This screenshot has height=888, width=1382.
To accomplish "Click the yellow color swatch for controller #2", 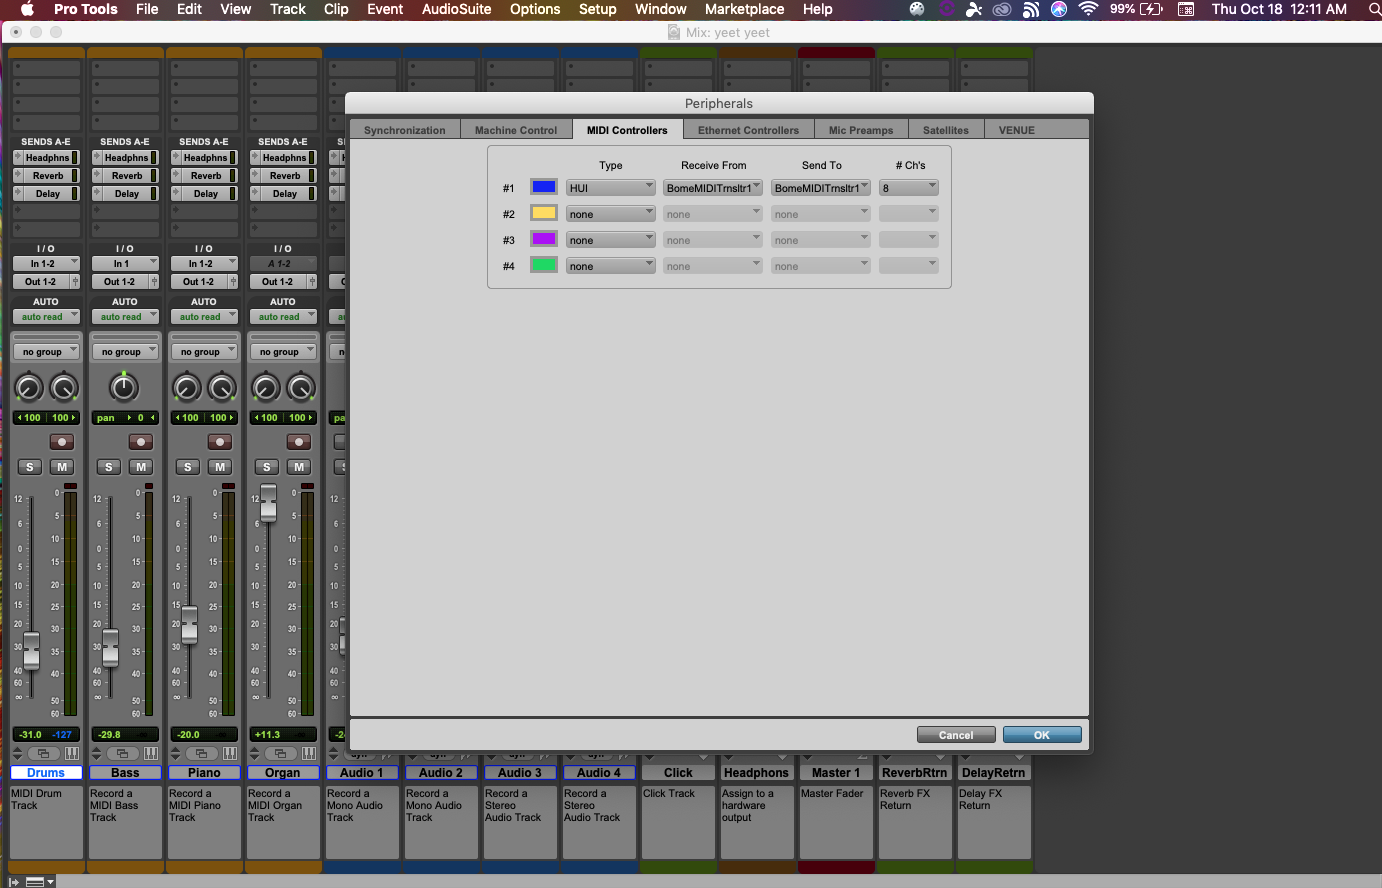I will tap(544, 213).
